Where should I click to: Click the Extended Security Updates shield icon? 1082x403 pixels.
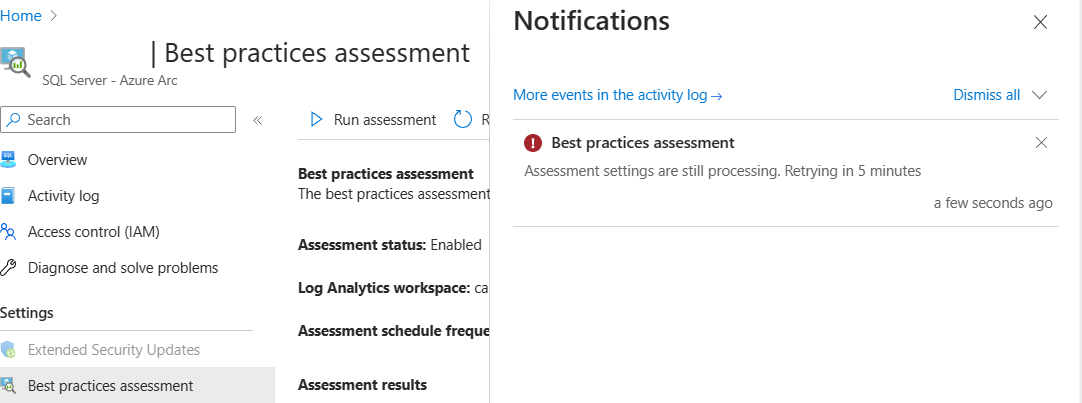point(9,350)
